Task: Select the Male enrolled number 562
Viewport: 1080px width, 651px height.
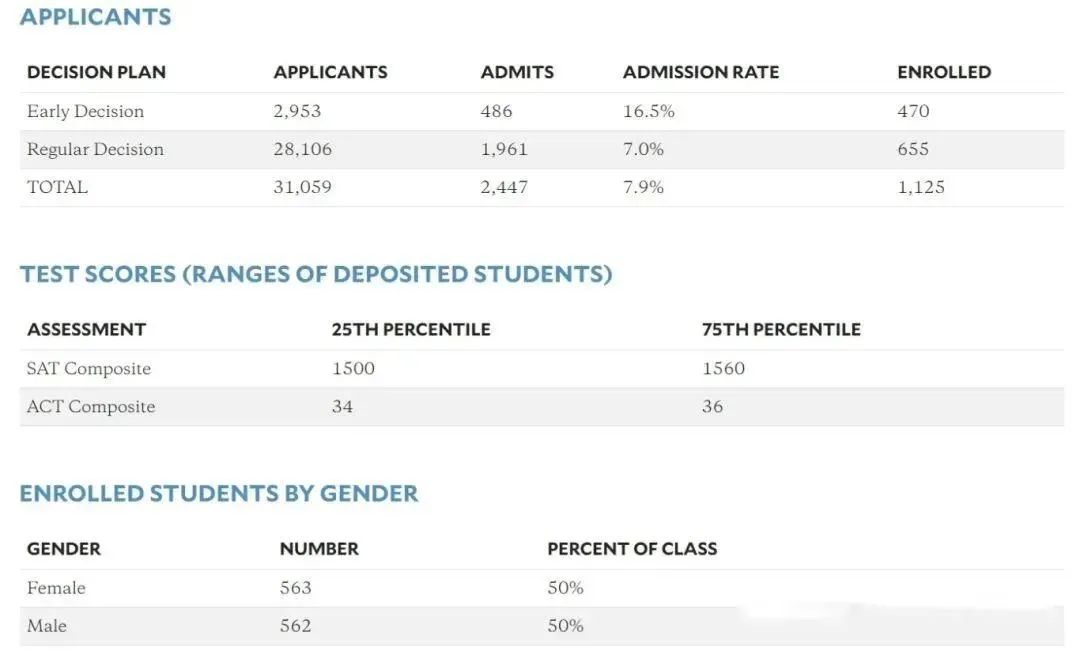Action: (295, 626)
